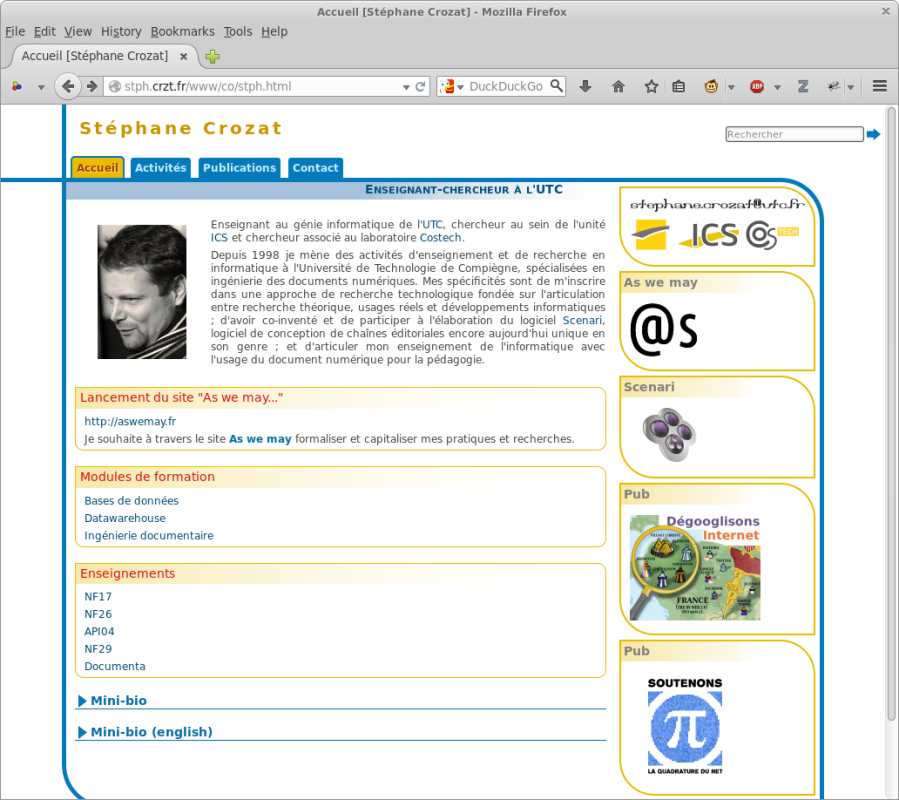The image size is (899, 800).
Task: Click the Zotero Z toolbar icon
Action: 803,87
